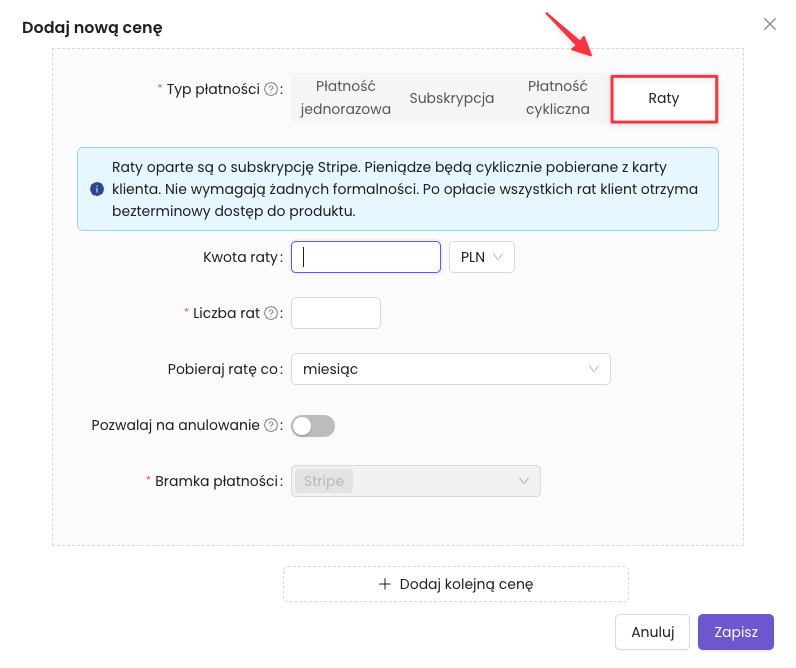Image resolution: width=796 pixels, height=668 pixels.
Task: Click the chevron arrow in miesiąc dropdown
Action: (594, 369)
